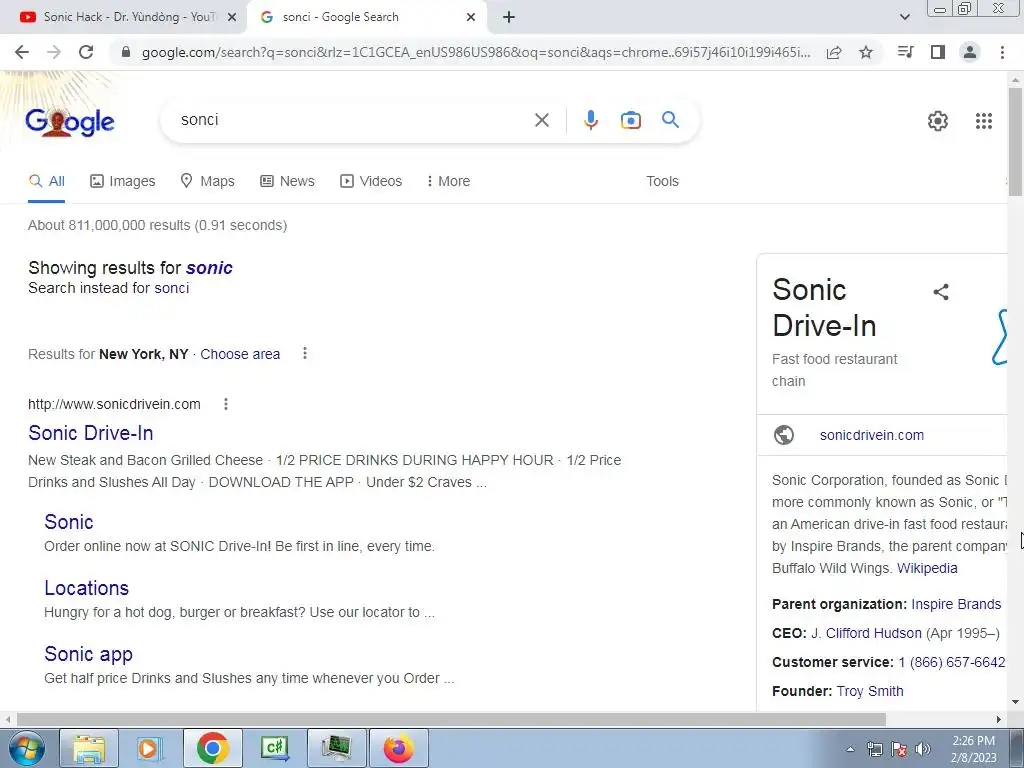Screen dimensions: 1024x768
Task: Submit search with magnifier icon
Action: click(670, 120)
